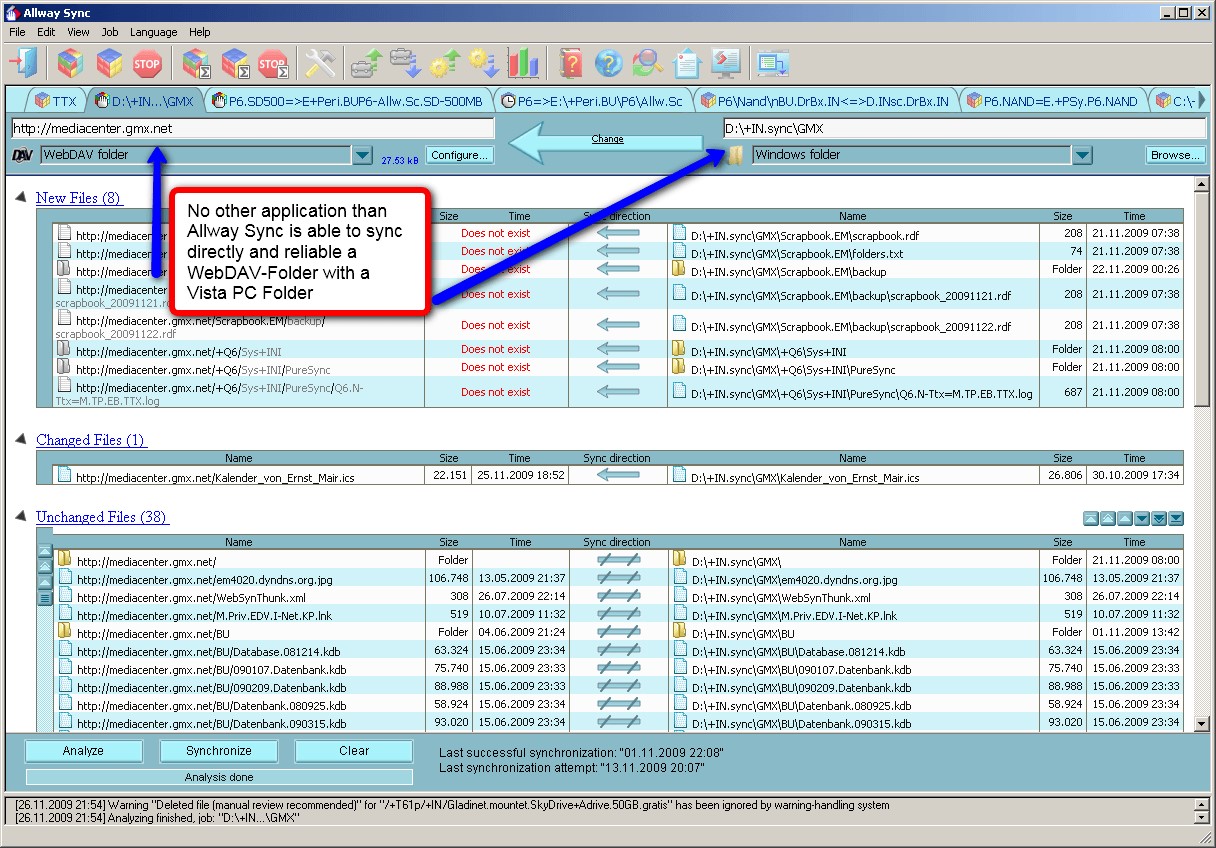1216x848 pixels.
Task: Click the bar chart statistics icon
Action: [522, 63]
